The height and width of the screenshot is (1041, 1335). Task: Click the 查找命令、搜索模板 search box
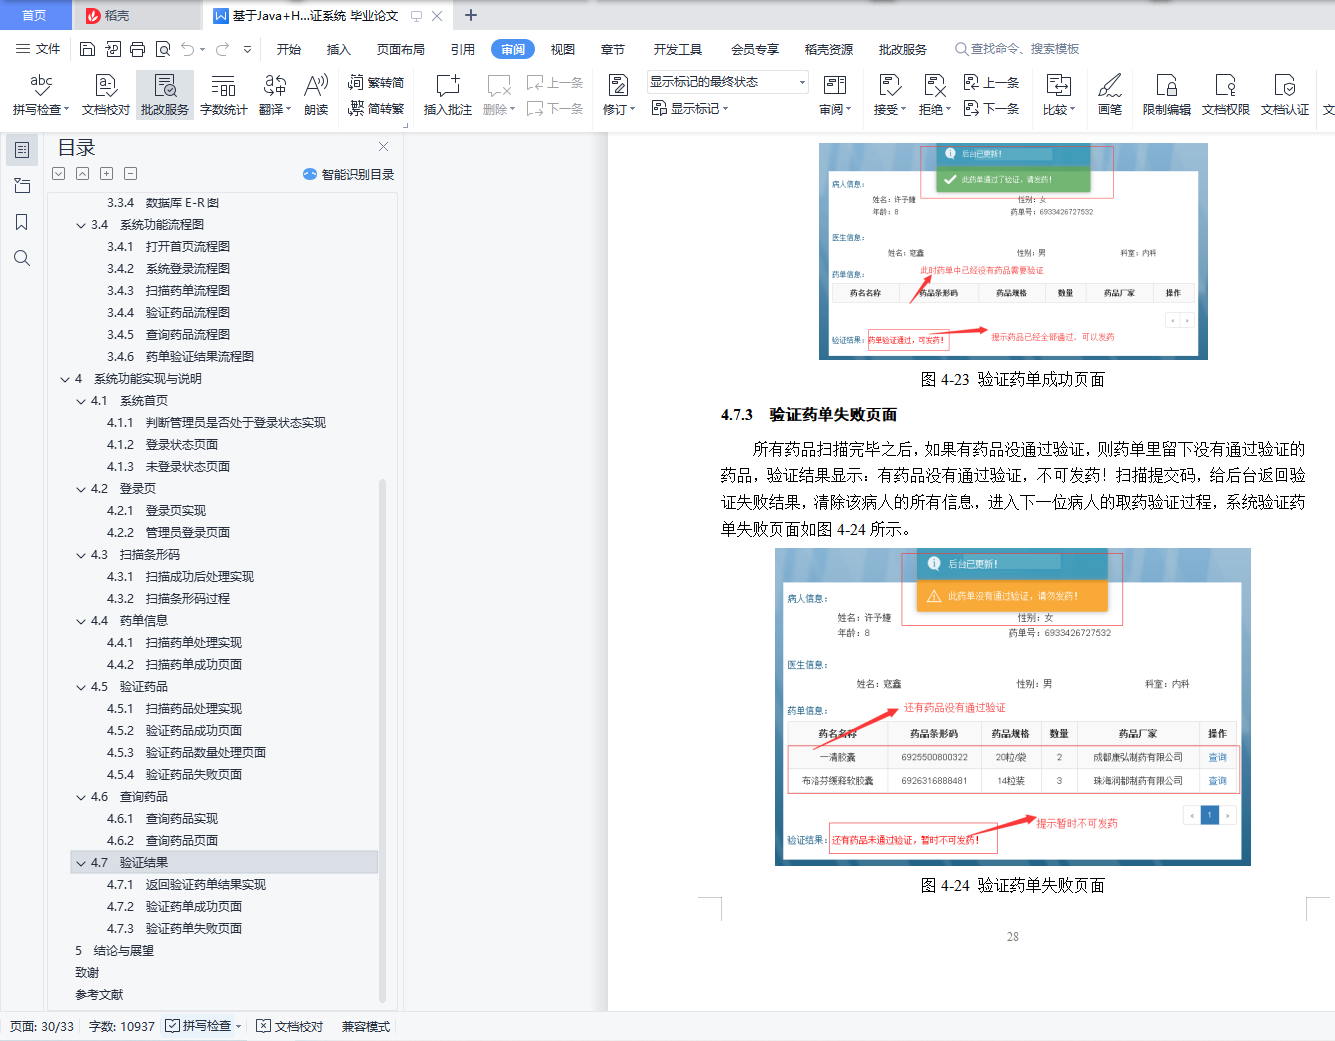pyautogui.click(x=1018, y=49)
